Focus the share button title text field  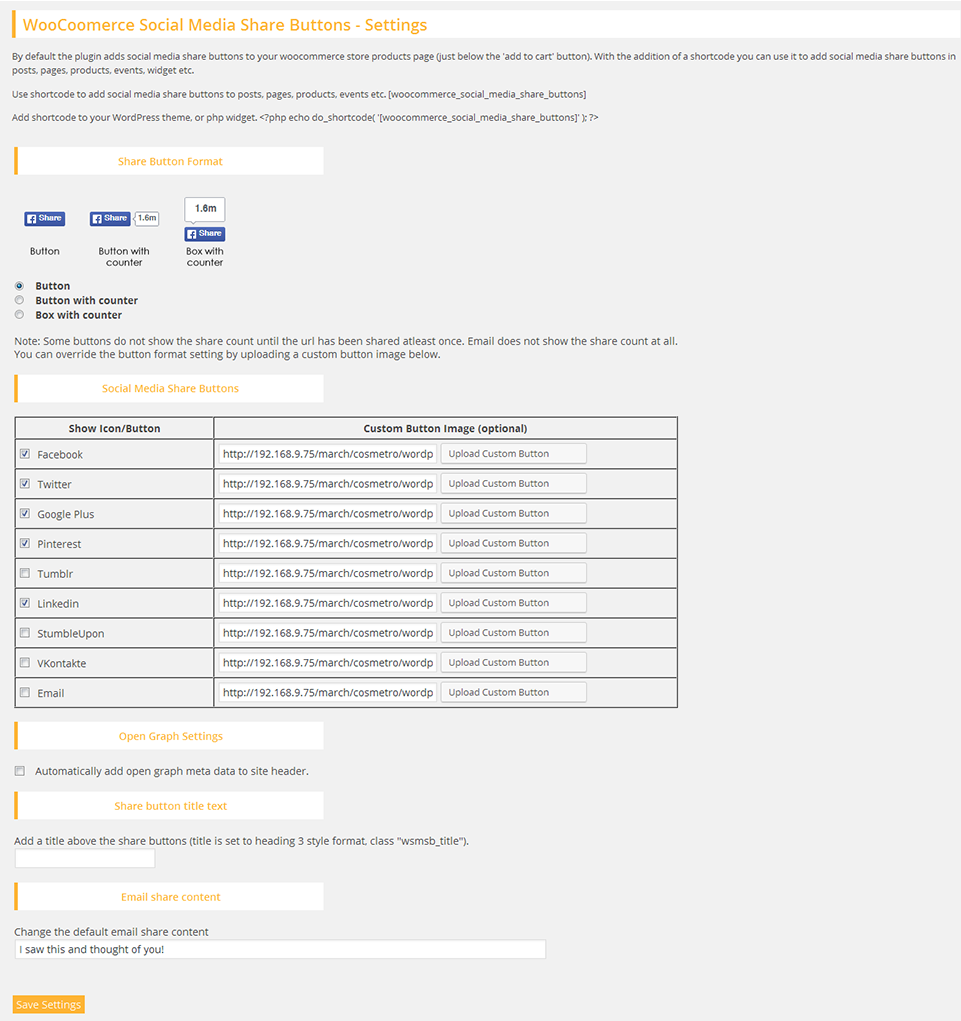pyautogui.click(x=85, y=859)
